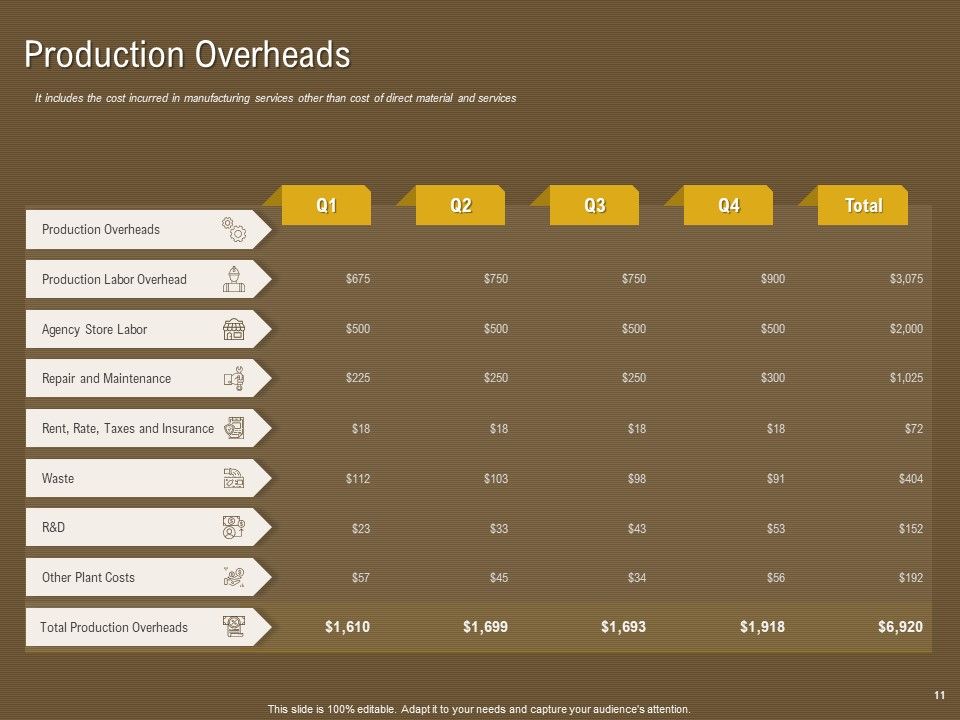Select the $3,075 labor overhead total

pyautogui.click(x=906, y=279)
